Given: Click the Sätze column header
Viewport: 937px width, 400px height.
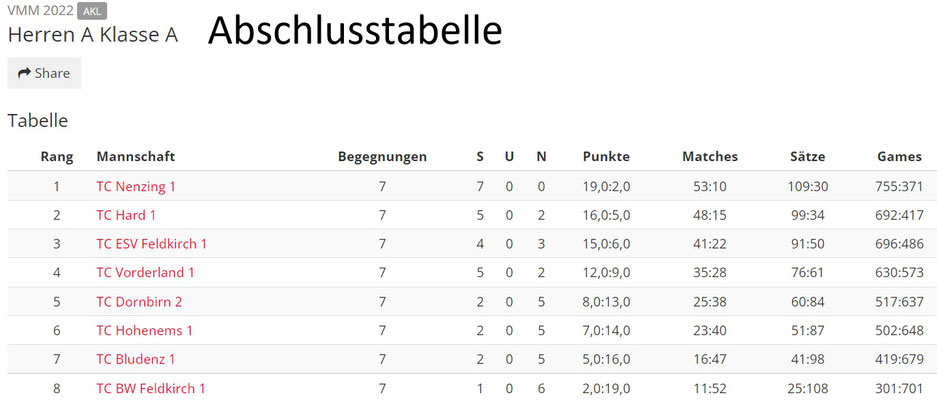Looking at the screenshot, I should click(x=807, y=157).
